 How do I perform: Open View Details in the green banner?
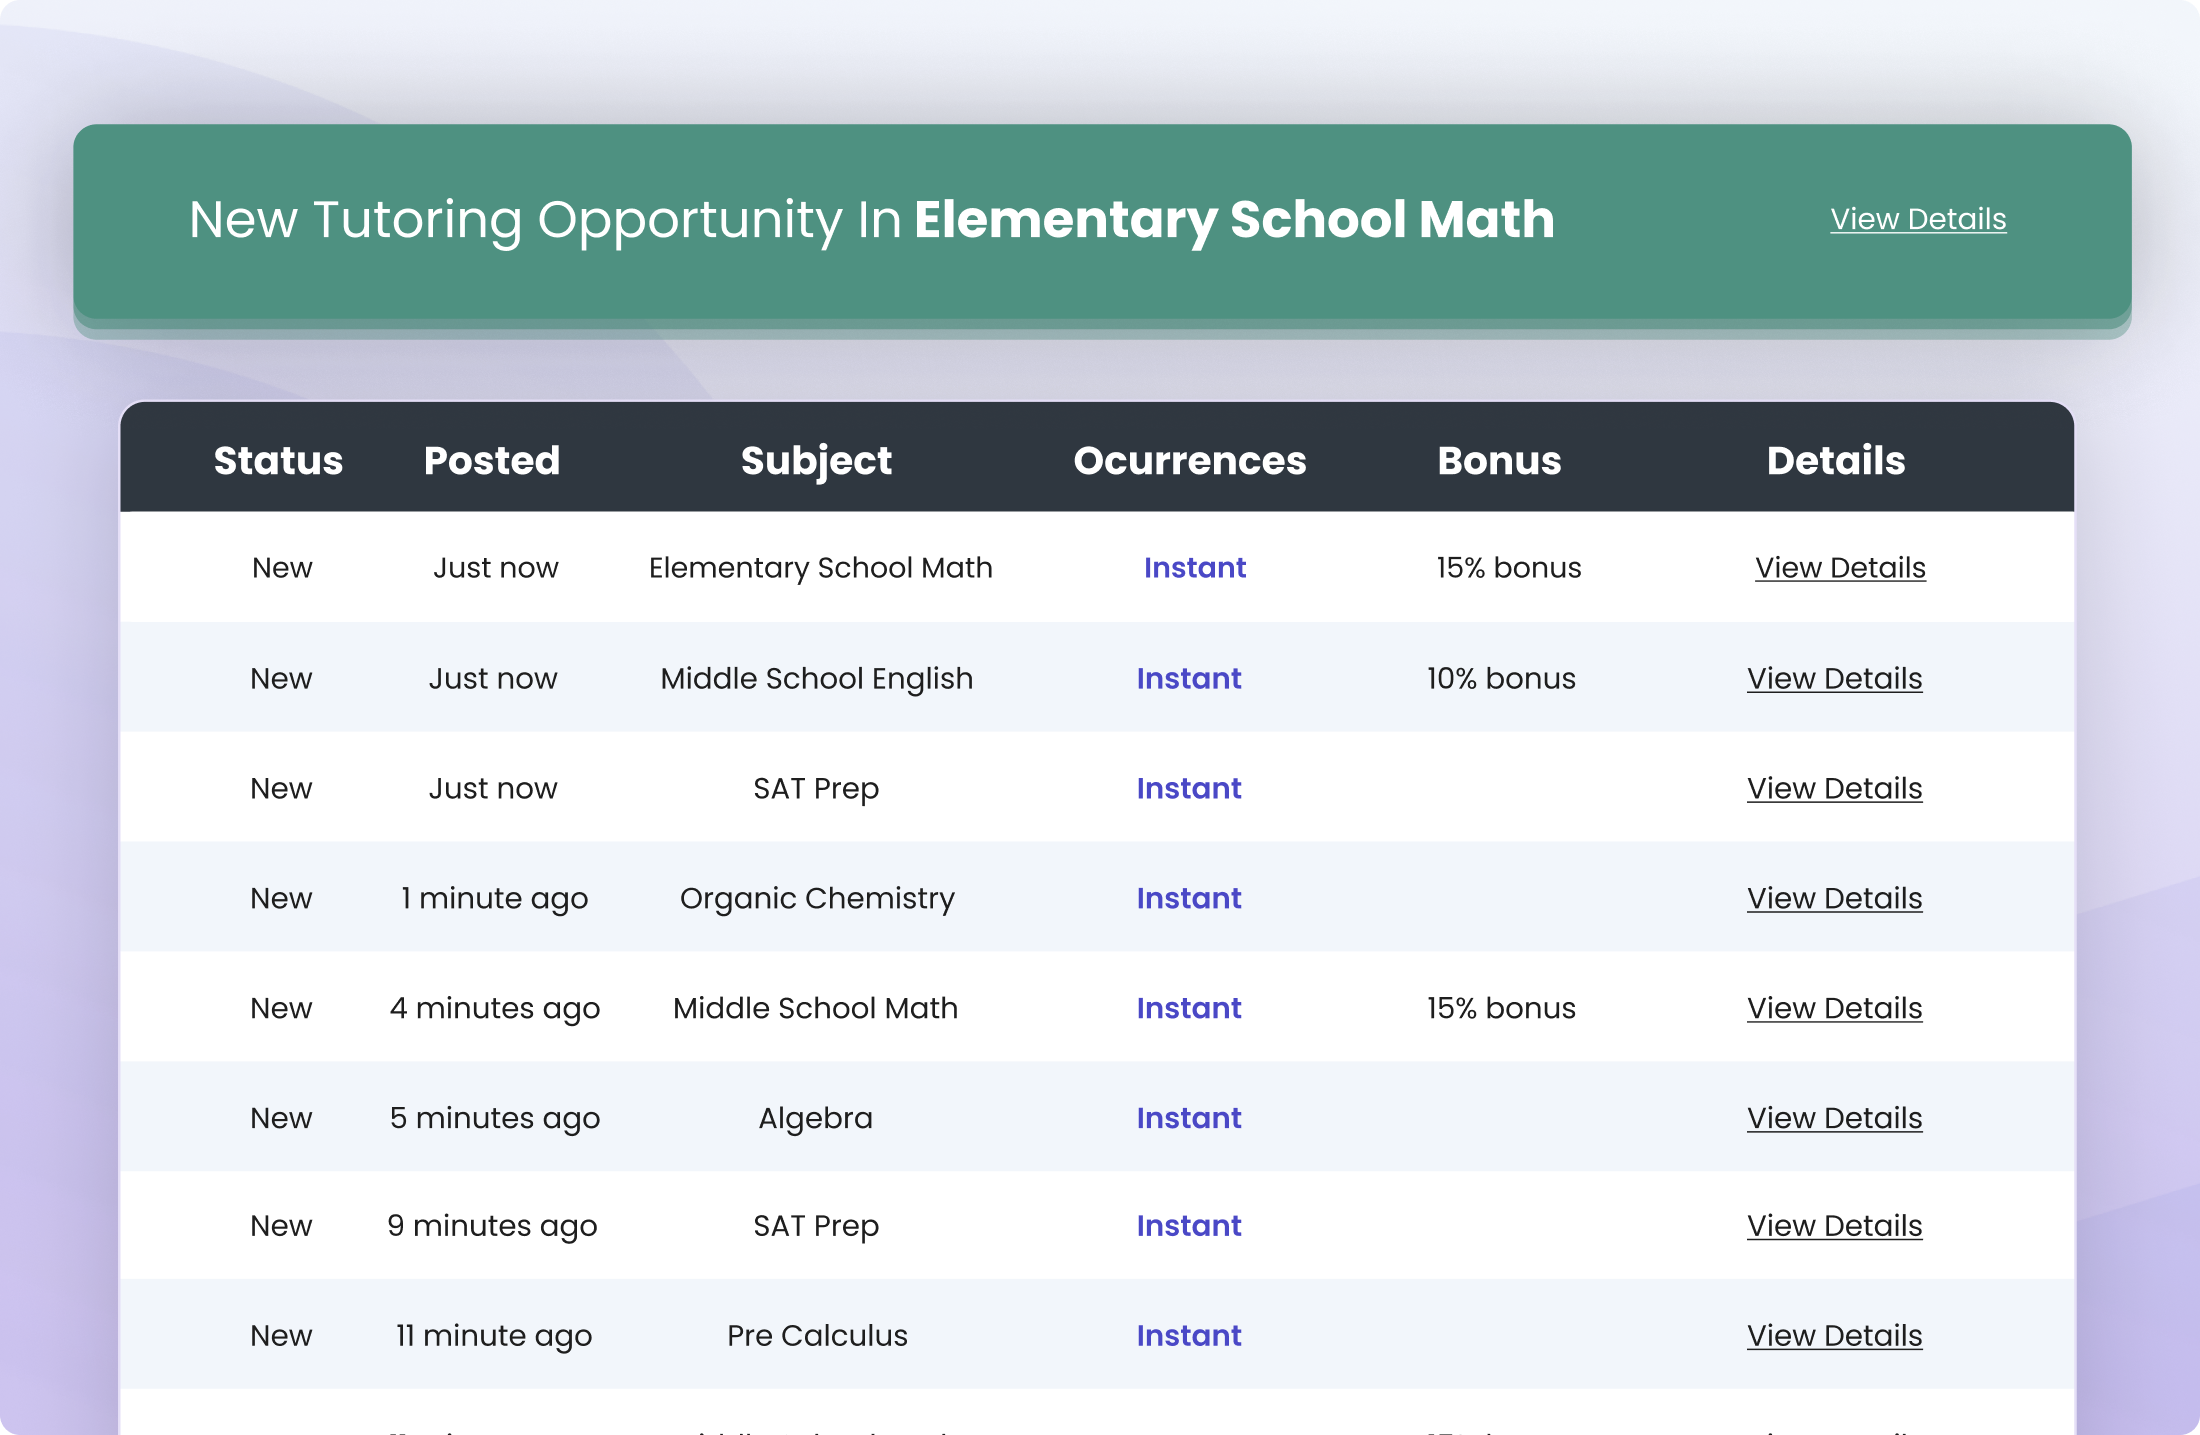pos(1917,219)
